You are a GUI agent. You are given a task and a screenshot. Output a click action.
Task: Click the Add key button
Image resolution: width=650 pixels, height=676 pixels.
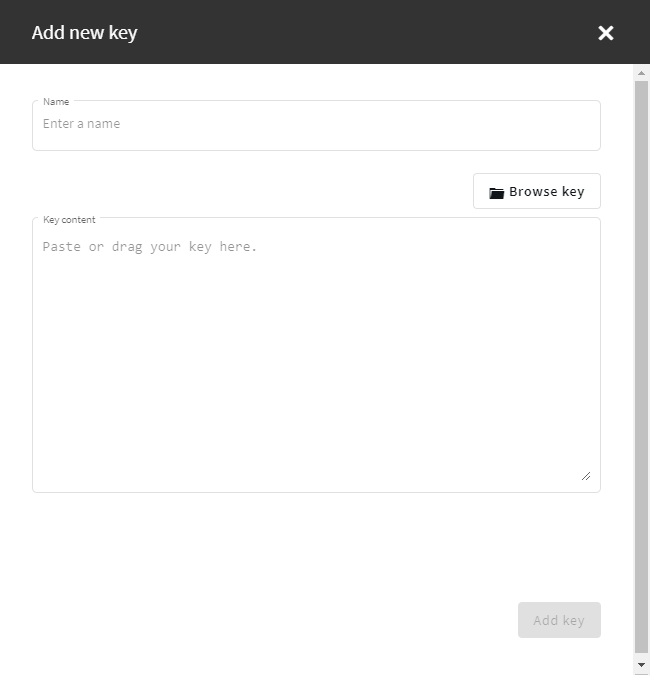(559, 620)
